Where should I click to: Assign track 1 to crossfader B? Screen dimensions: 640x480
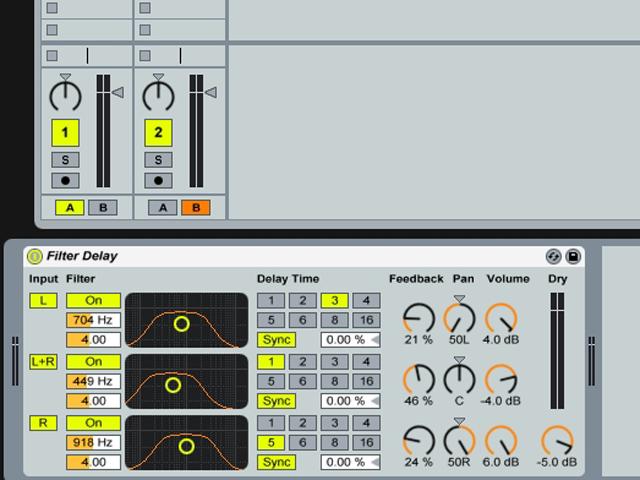coord(103,208)
